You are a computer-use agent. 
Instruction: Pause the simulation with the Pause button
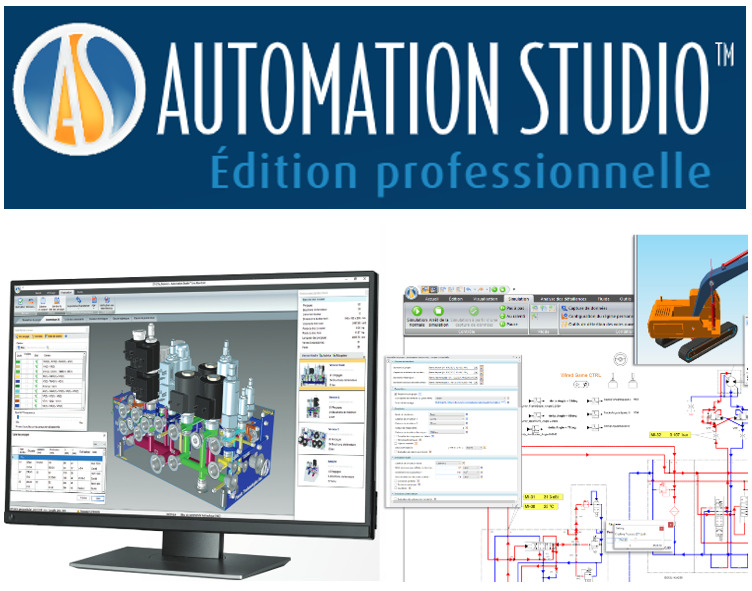tap(509, 324)
